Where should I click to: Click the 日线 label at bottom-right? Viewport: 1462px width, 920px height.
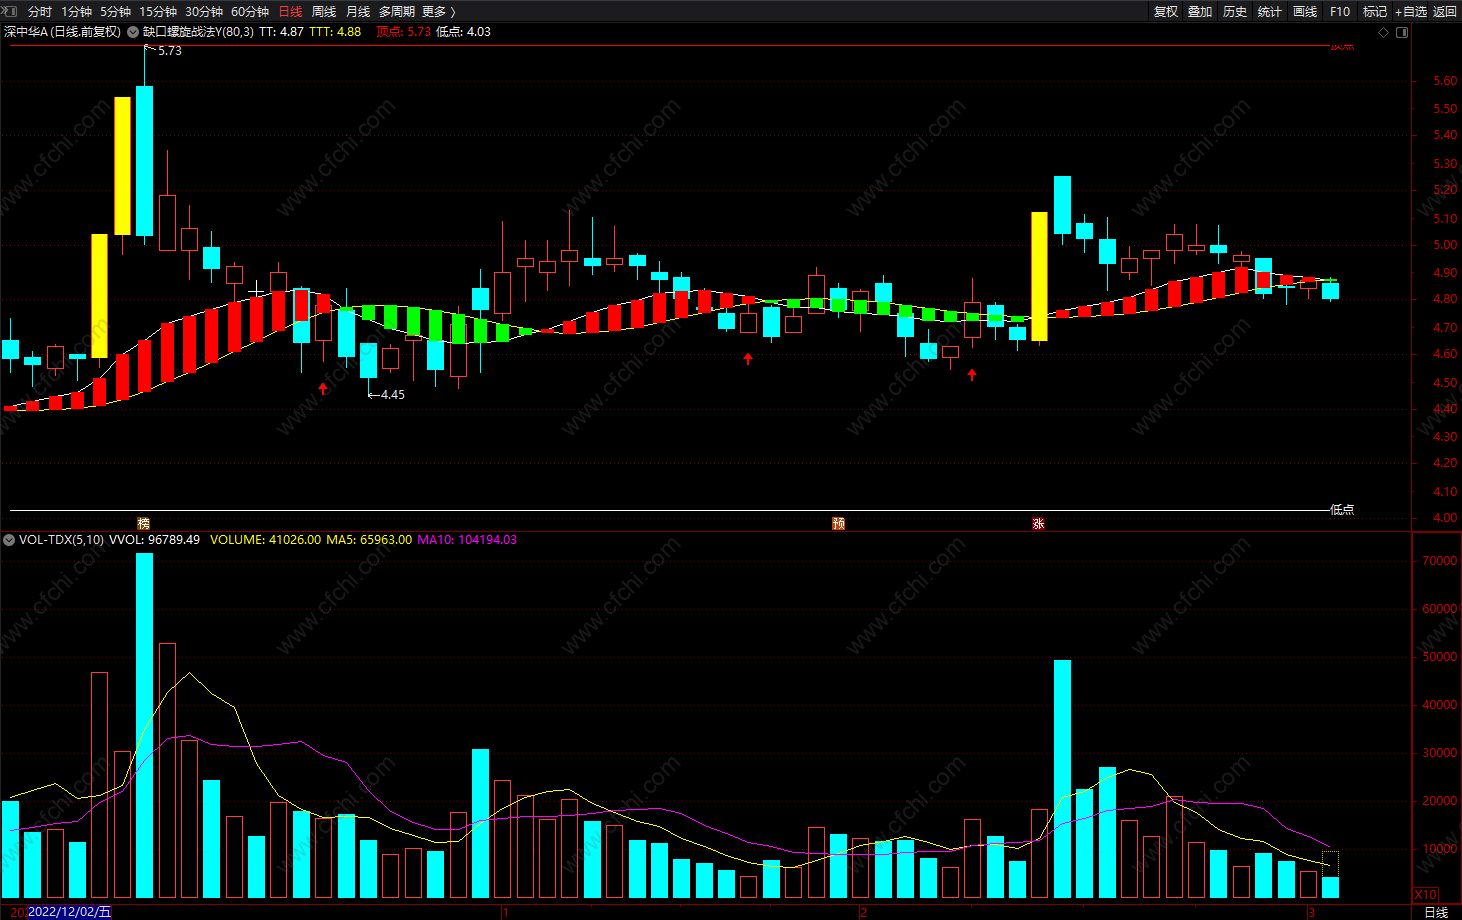click(1436, 912)
